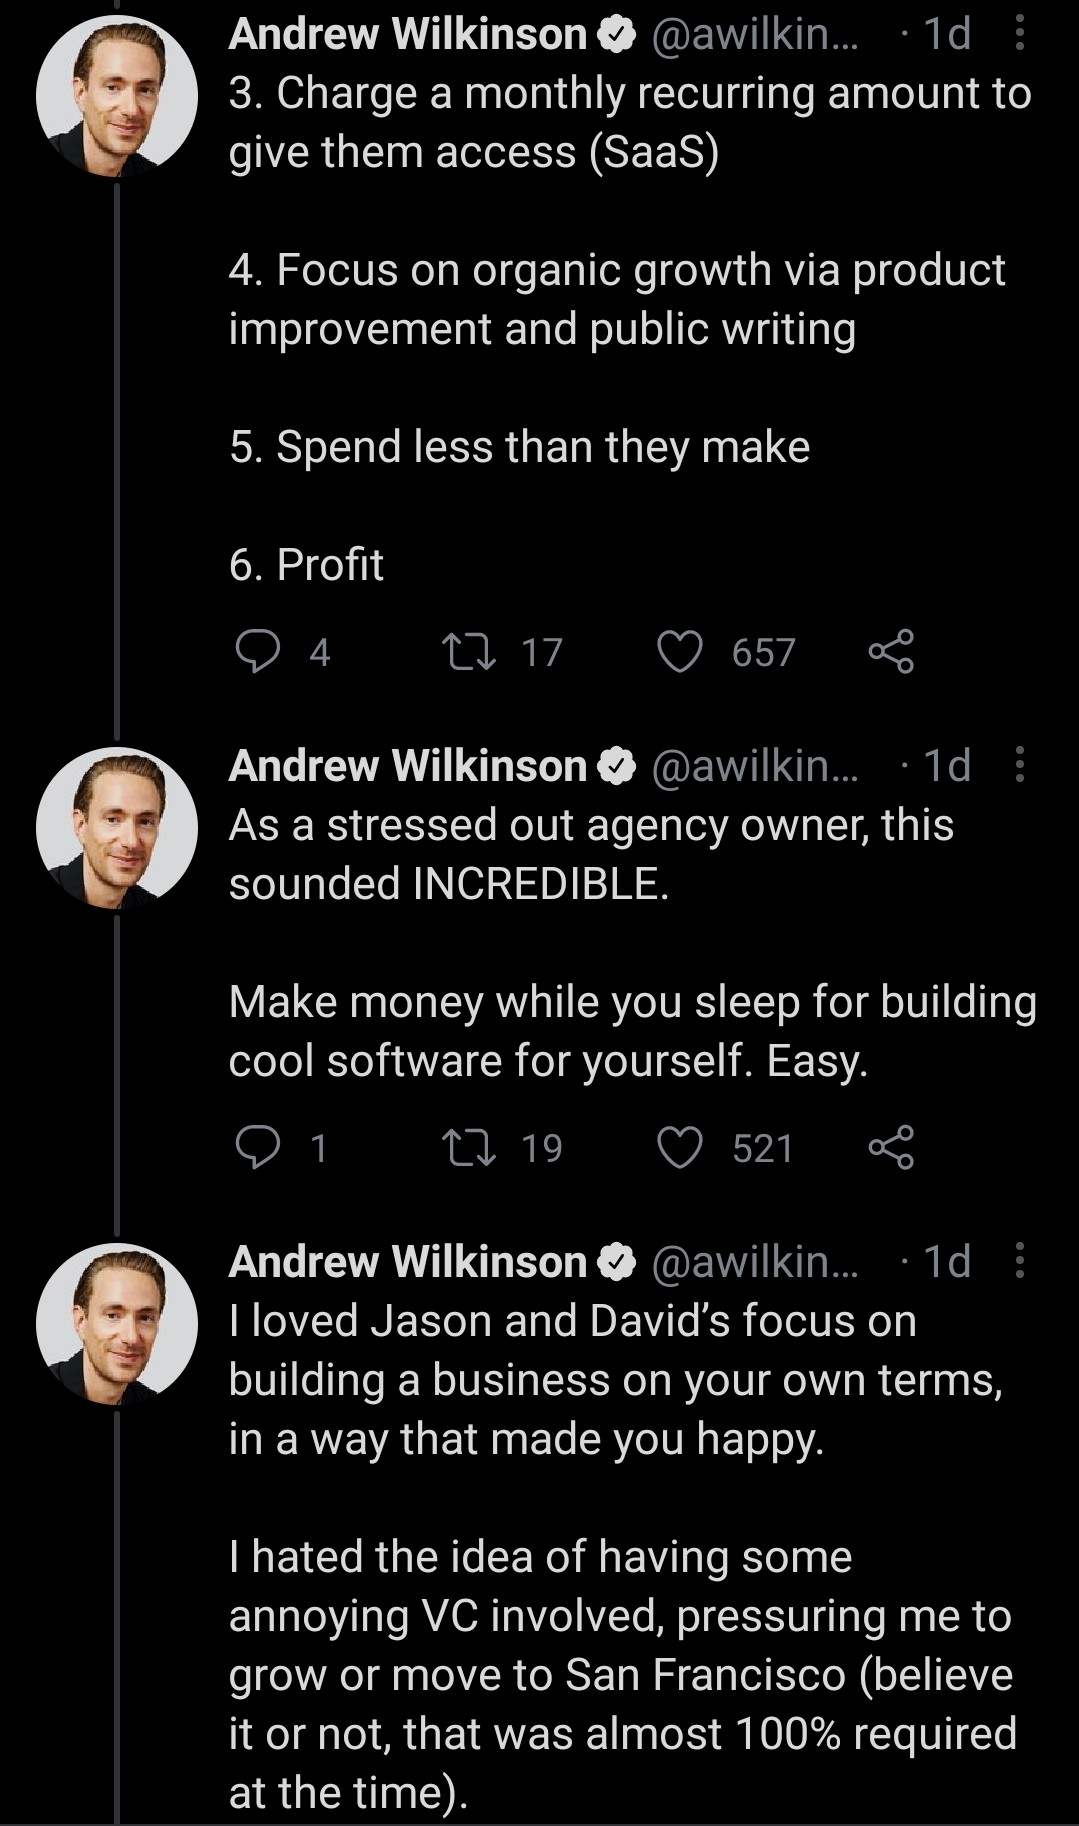Viewport: 1079px width, 1826px height.
Task: Open Andrew Wilkinson name on the first tweet
Action: click(407, 35)
